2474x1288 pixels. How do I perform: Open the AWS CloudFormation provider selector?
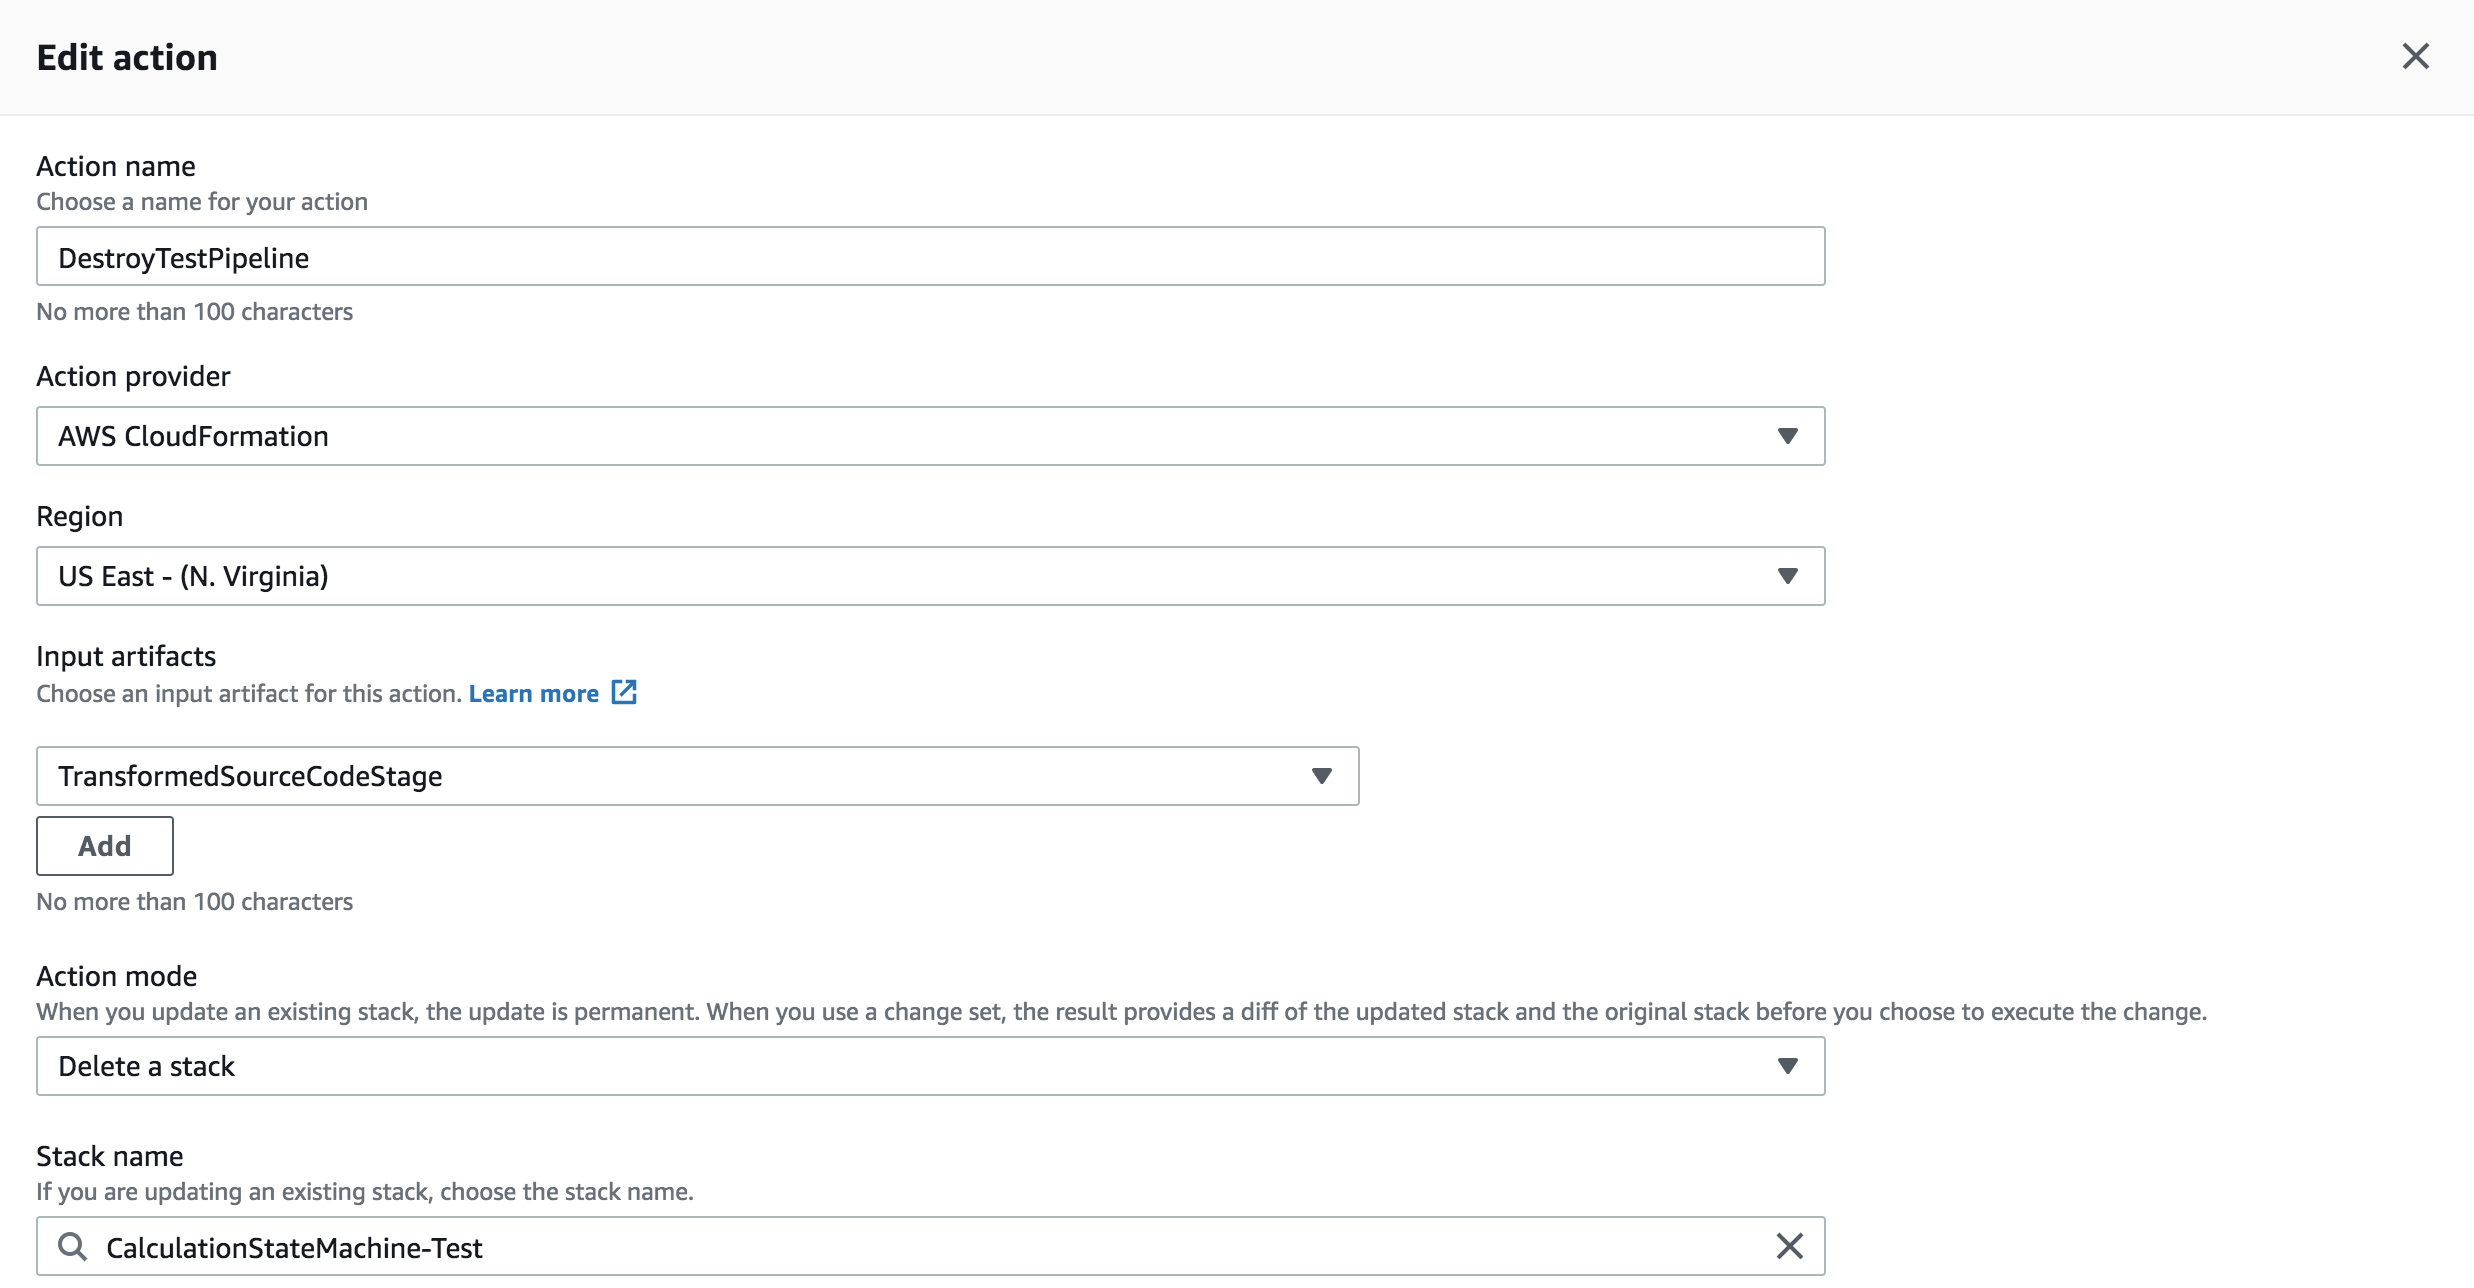[930, 436]
